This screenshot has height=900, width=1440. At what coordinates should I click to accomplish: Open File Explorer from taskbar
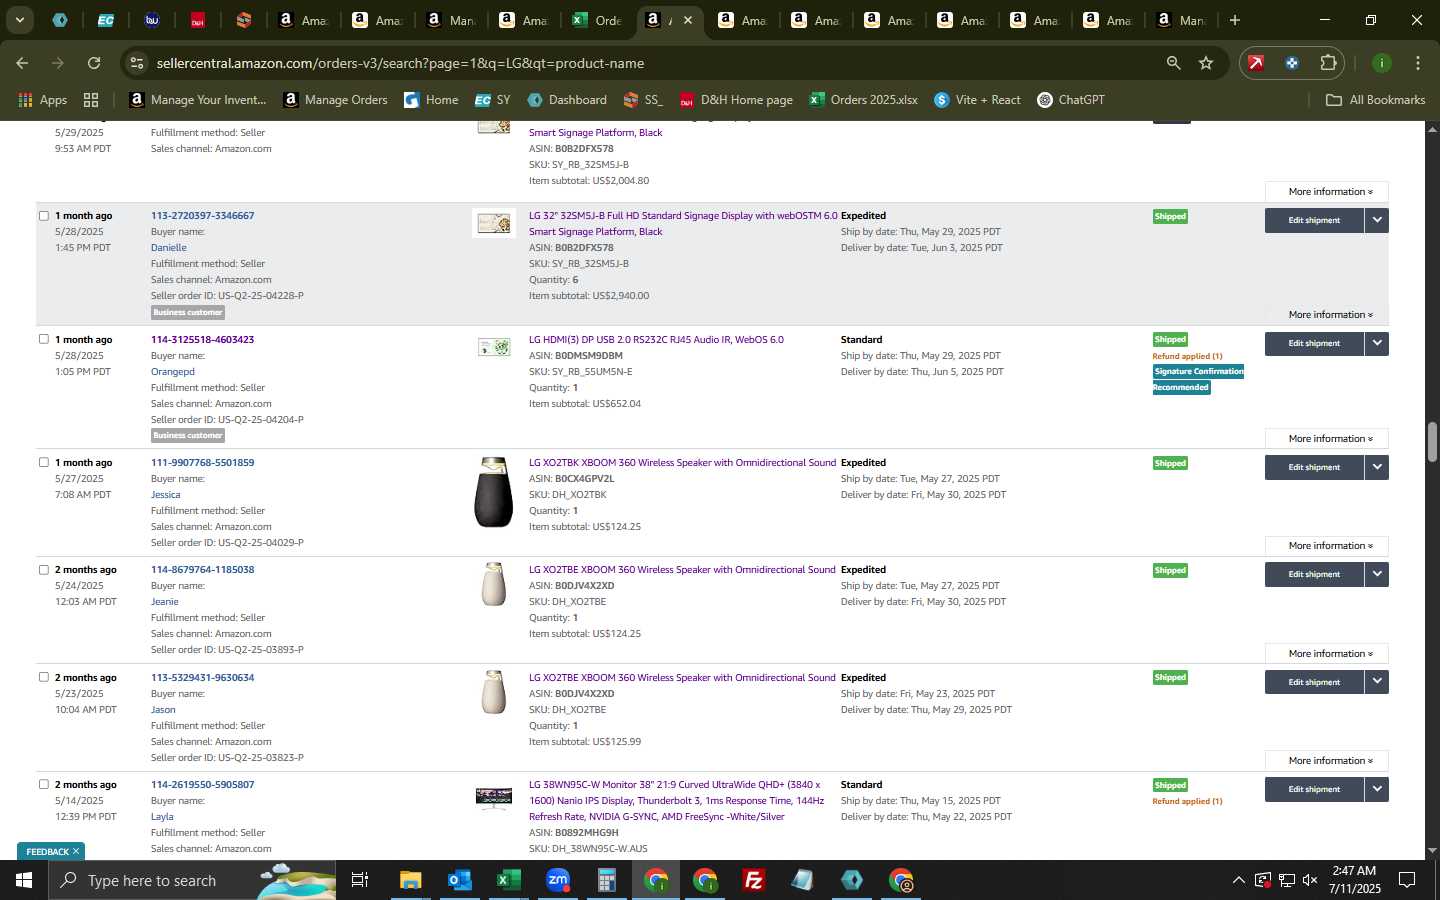pos(411,880)
